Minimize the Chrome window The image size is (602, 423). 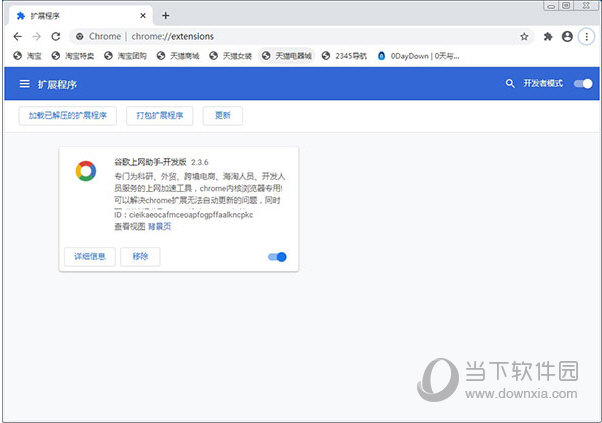[x=551, y=6]
